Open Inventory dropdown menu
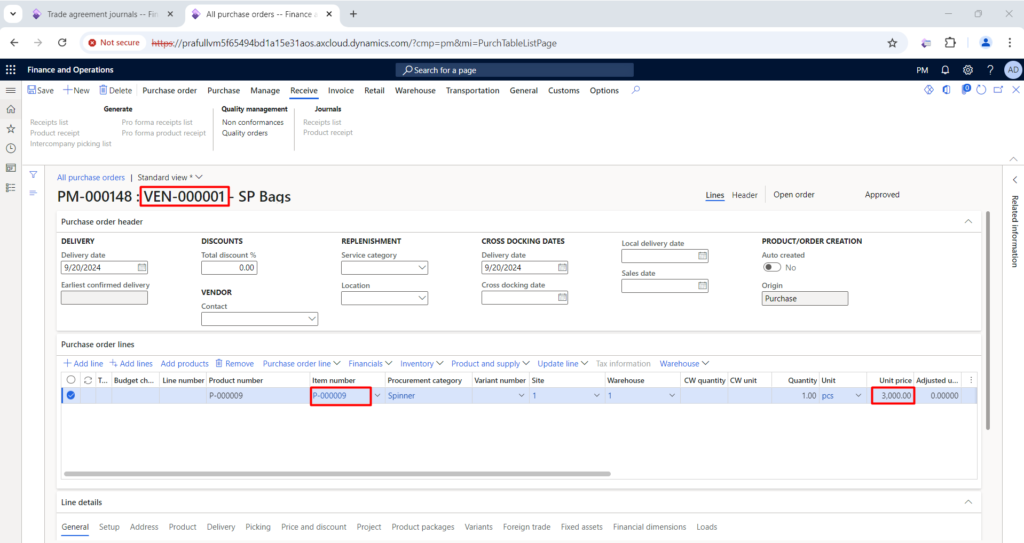The height and width of the screenshot is (543, 1024). point(422,363)
